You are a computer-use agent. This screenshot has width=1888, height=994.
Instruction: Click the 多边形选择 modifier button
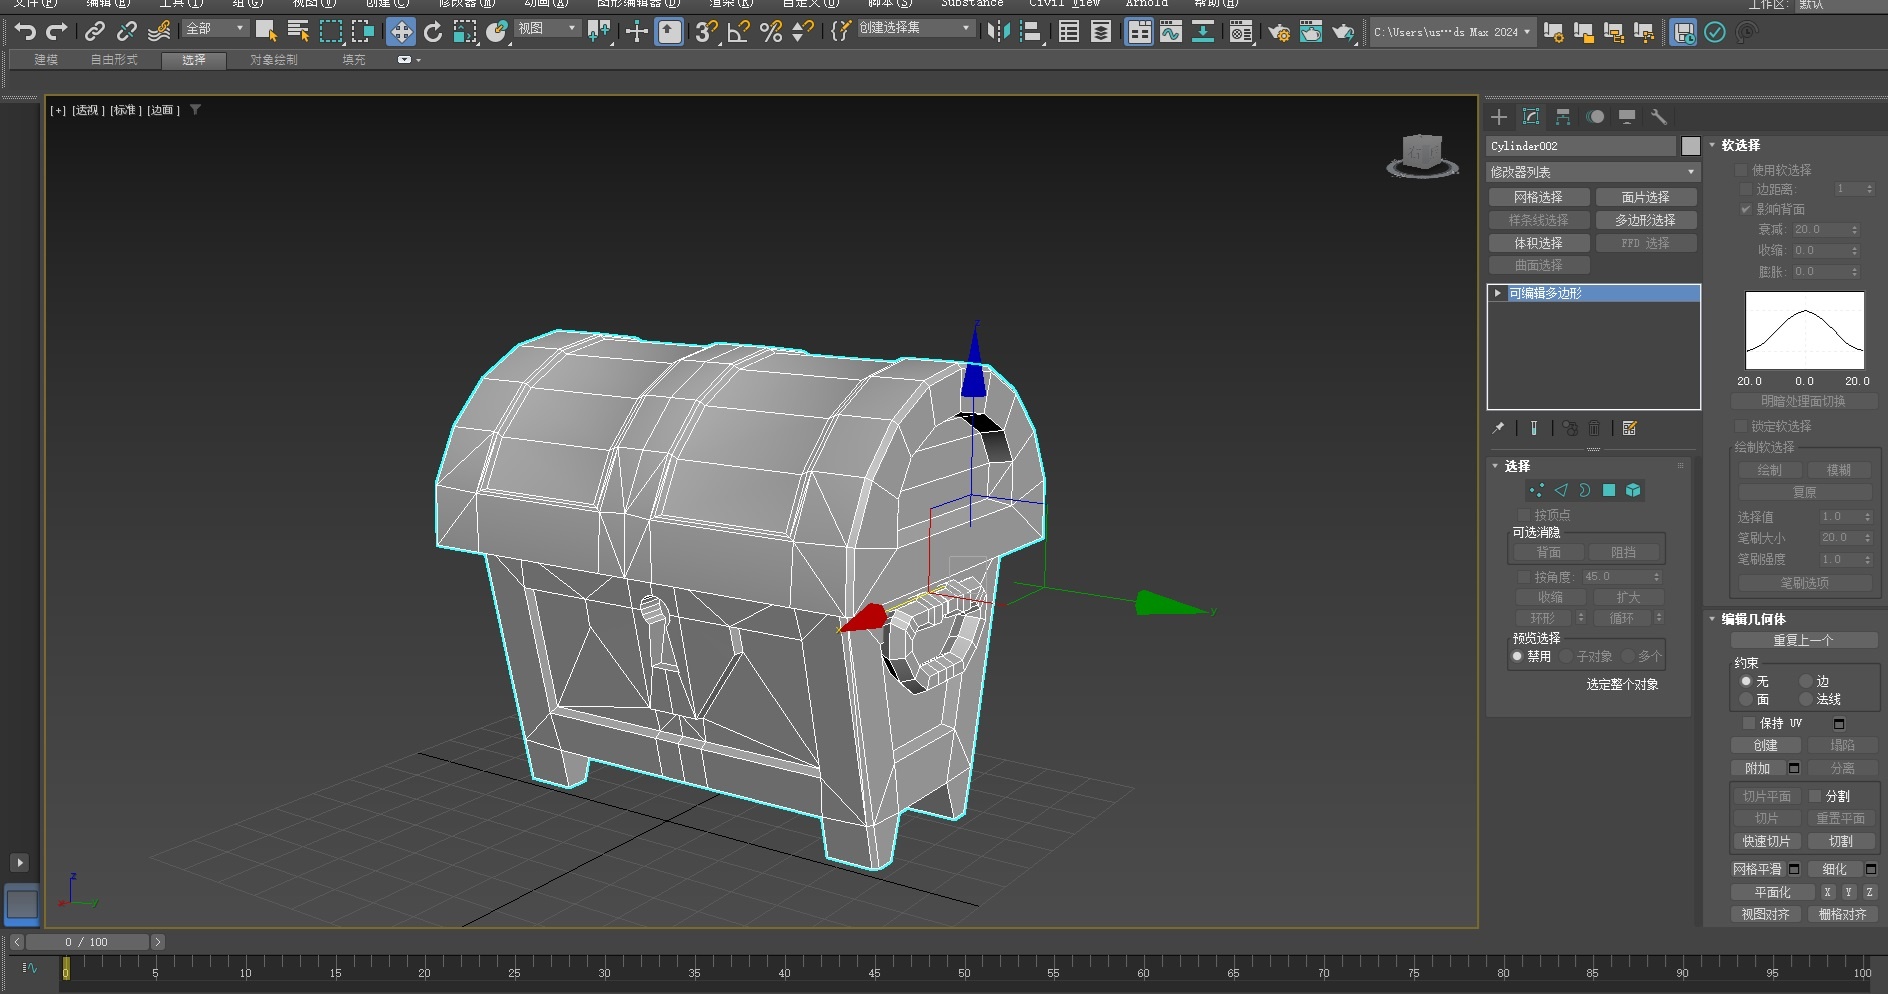pyautogui.click(x=1645, y=220)
